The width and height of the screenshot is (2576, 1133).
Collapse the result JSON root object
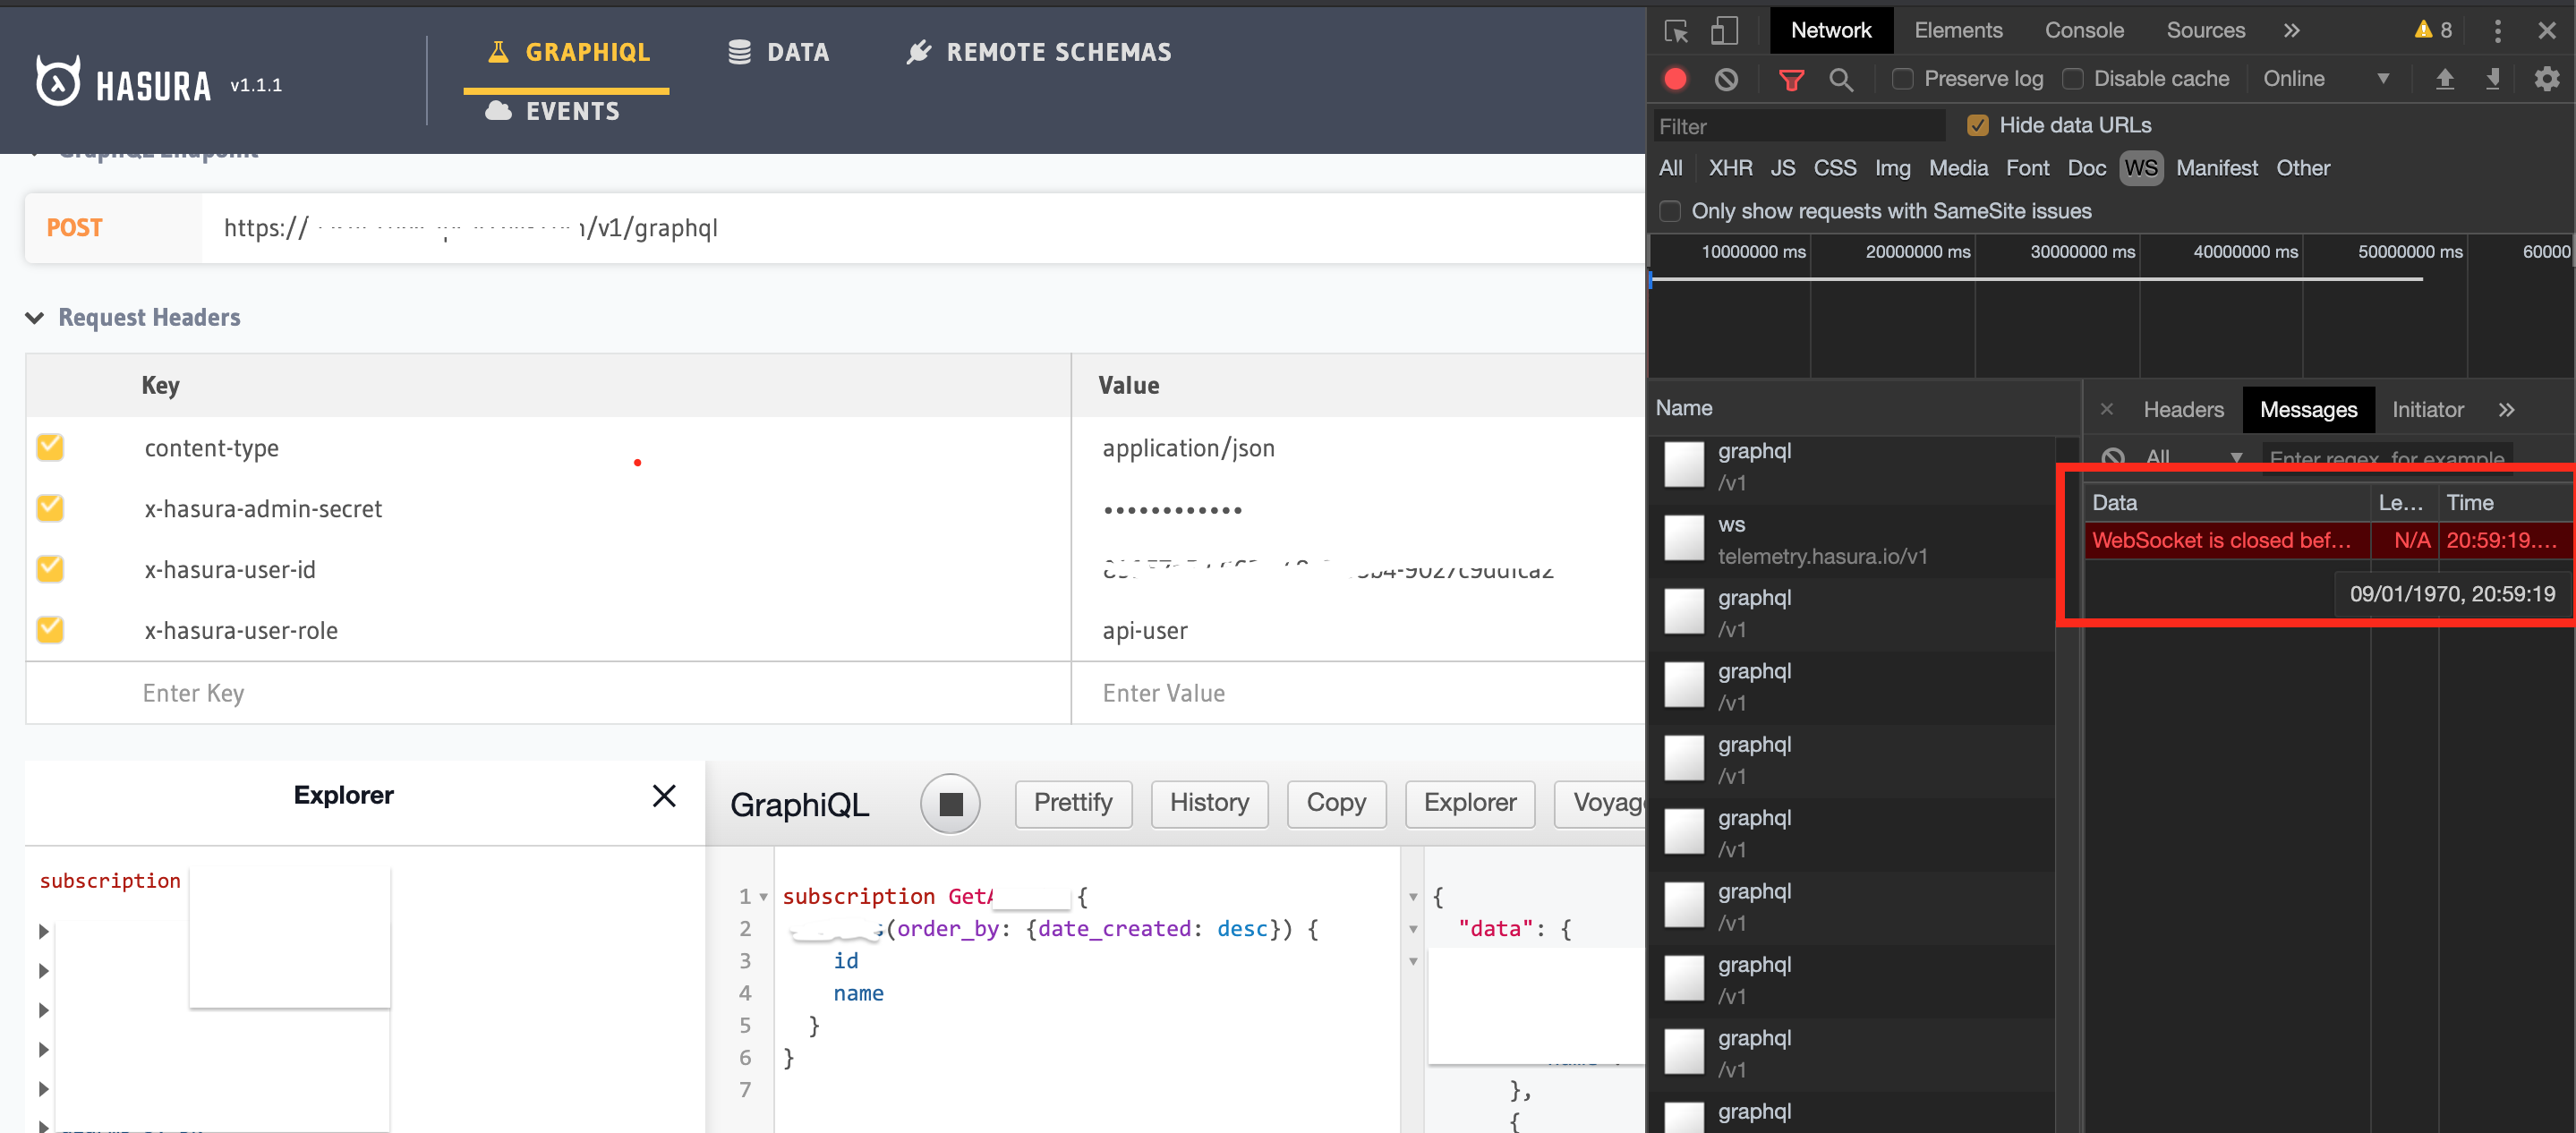point(1413,897)
